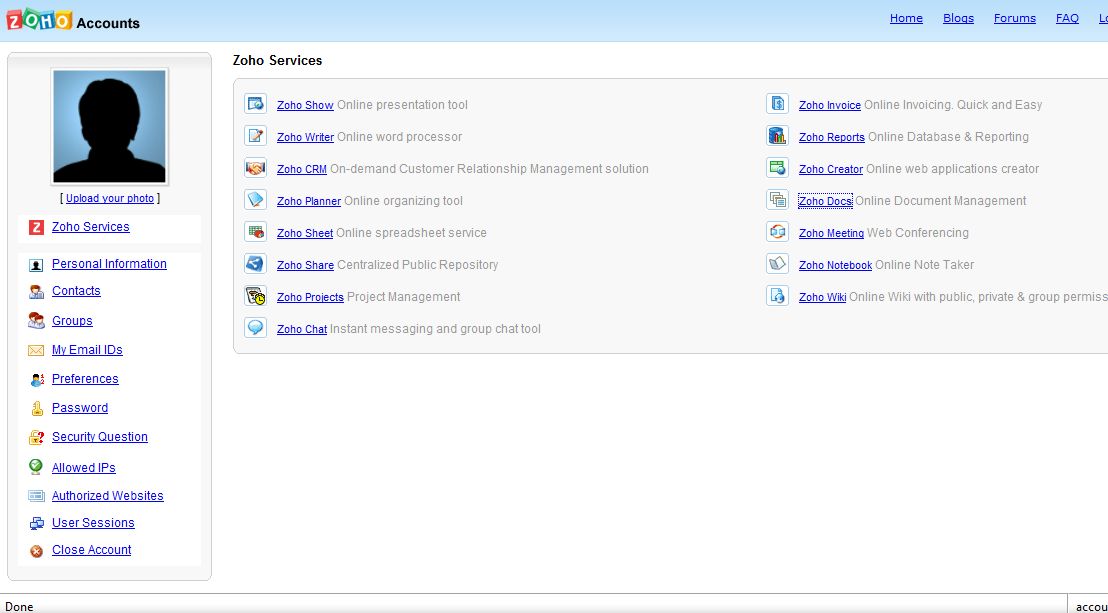Click the Zoho Accounts logo
Screen dimensions: 1108x613
(x=73, y=21)
